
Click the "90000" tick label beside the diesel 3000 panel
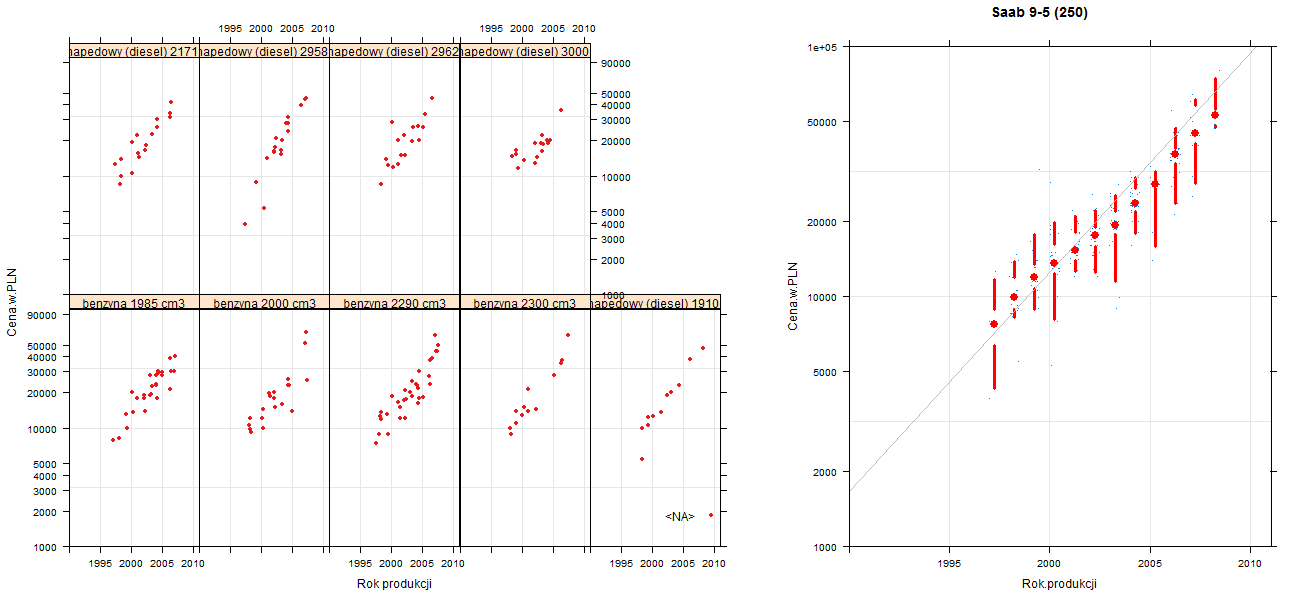click(616, 63)
